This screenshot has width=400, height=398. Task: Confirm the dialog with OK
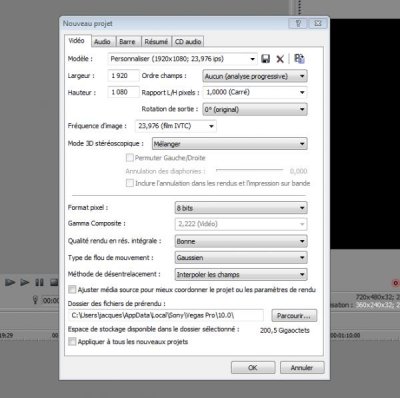click(x=253, y=368)
